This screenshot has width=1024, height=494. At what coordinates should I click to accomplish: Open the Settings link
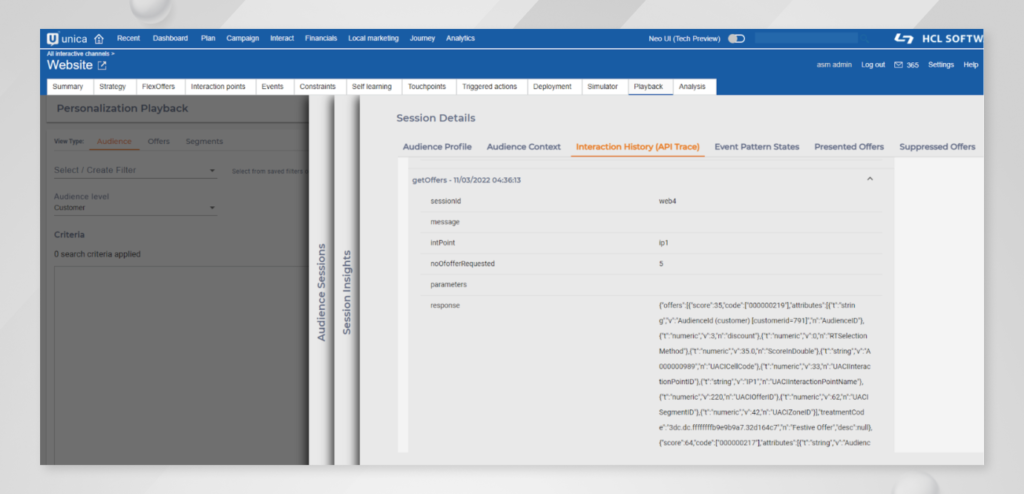pyautogui.click(x=940, y=65)
